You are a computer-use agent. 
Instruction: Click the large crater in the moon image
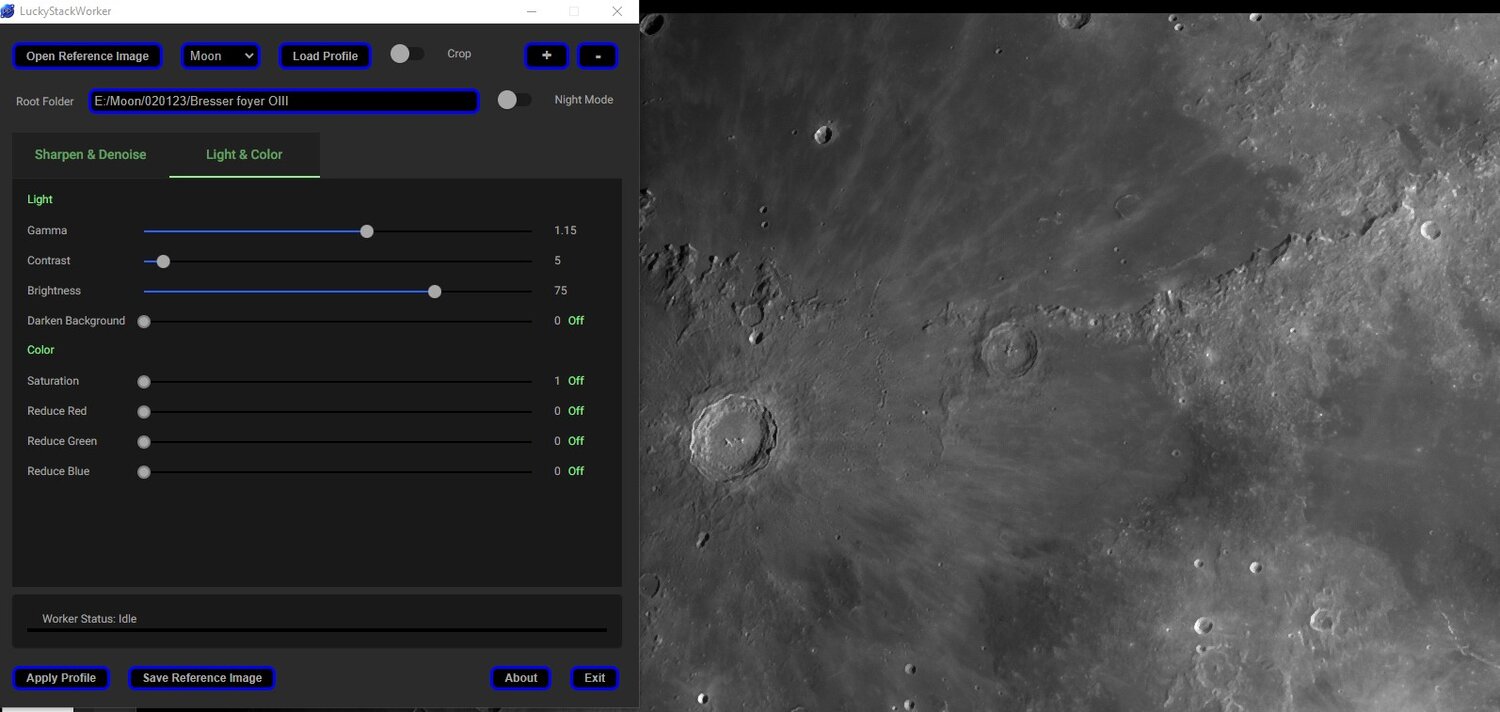733,436
